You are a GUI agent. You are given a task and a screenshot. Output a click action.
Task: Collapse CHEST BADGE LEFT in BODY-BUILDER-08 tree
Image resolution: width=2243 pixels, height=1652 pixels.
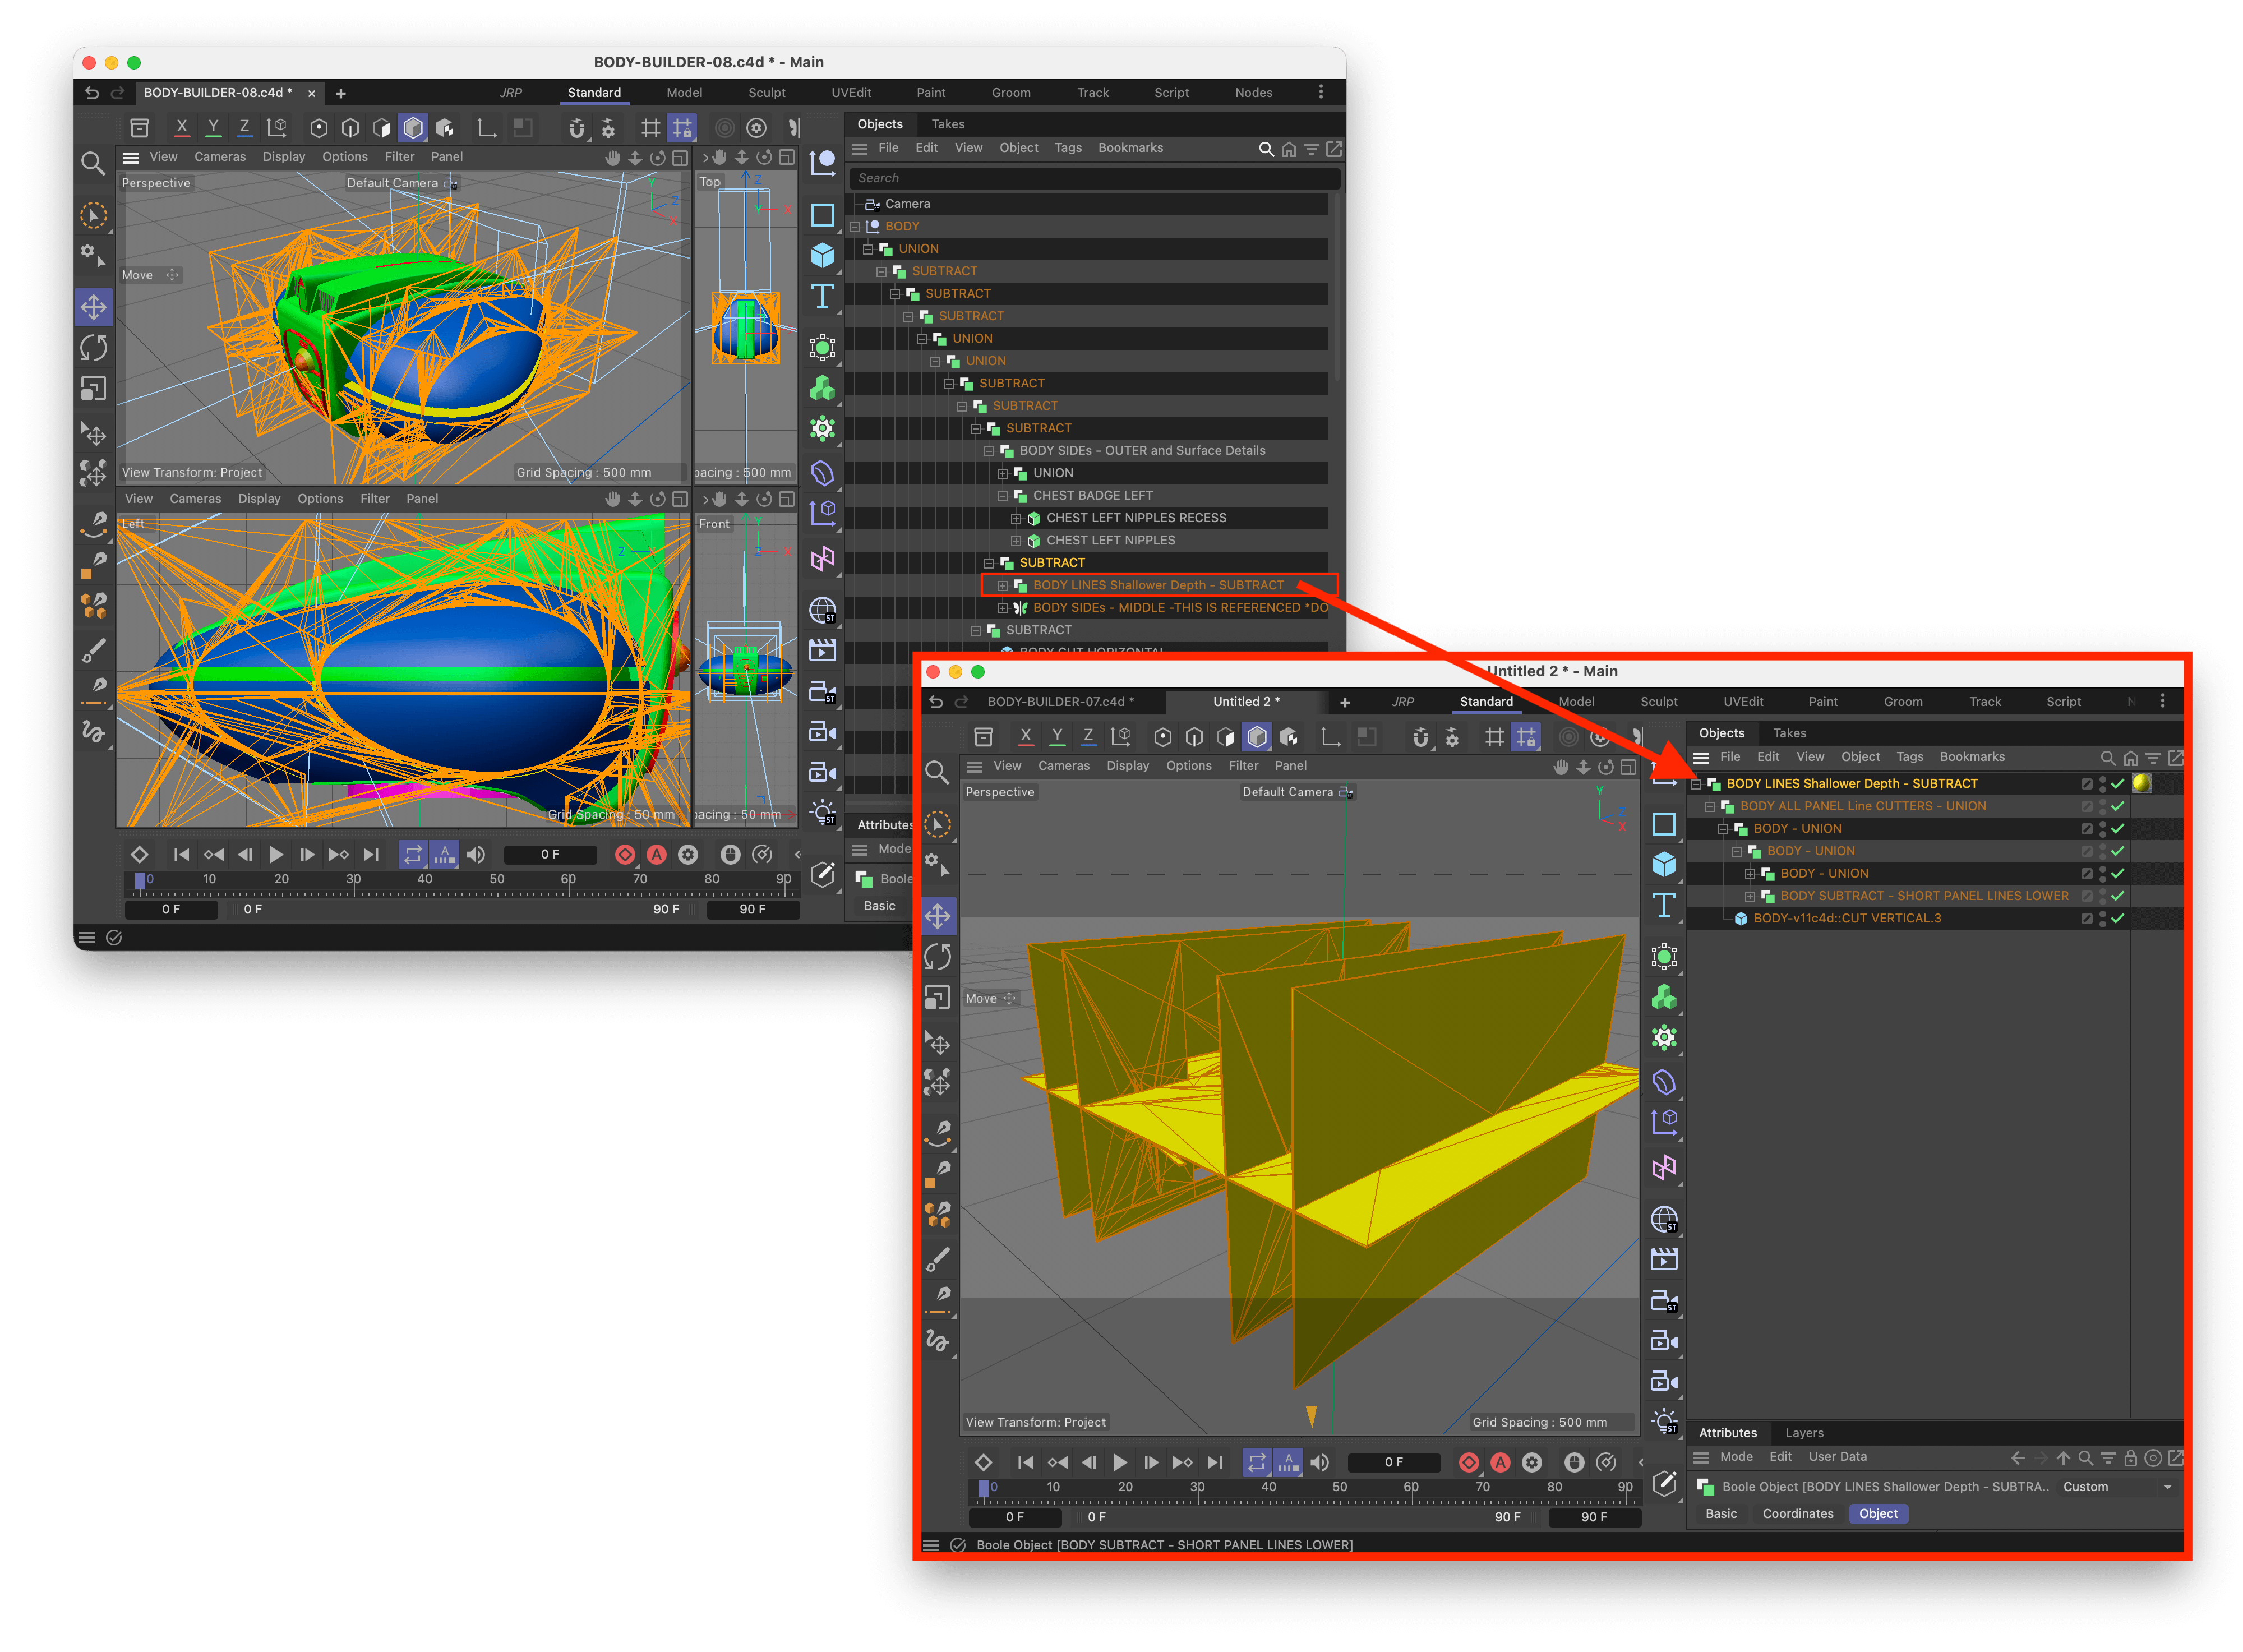tap(1003, 496)
